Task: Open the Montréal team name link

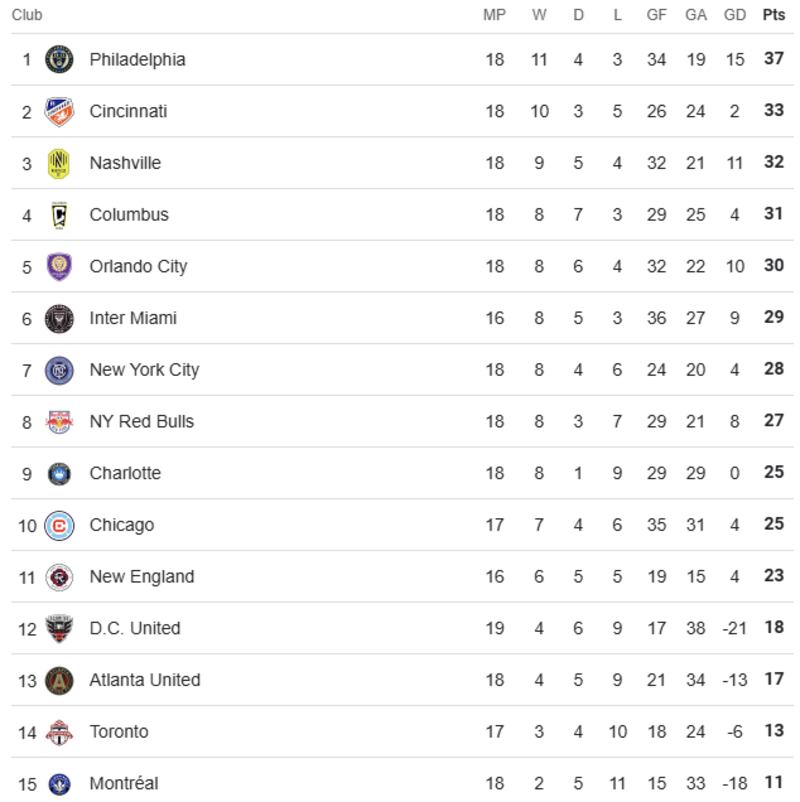Action: click(124, 784)
